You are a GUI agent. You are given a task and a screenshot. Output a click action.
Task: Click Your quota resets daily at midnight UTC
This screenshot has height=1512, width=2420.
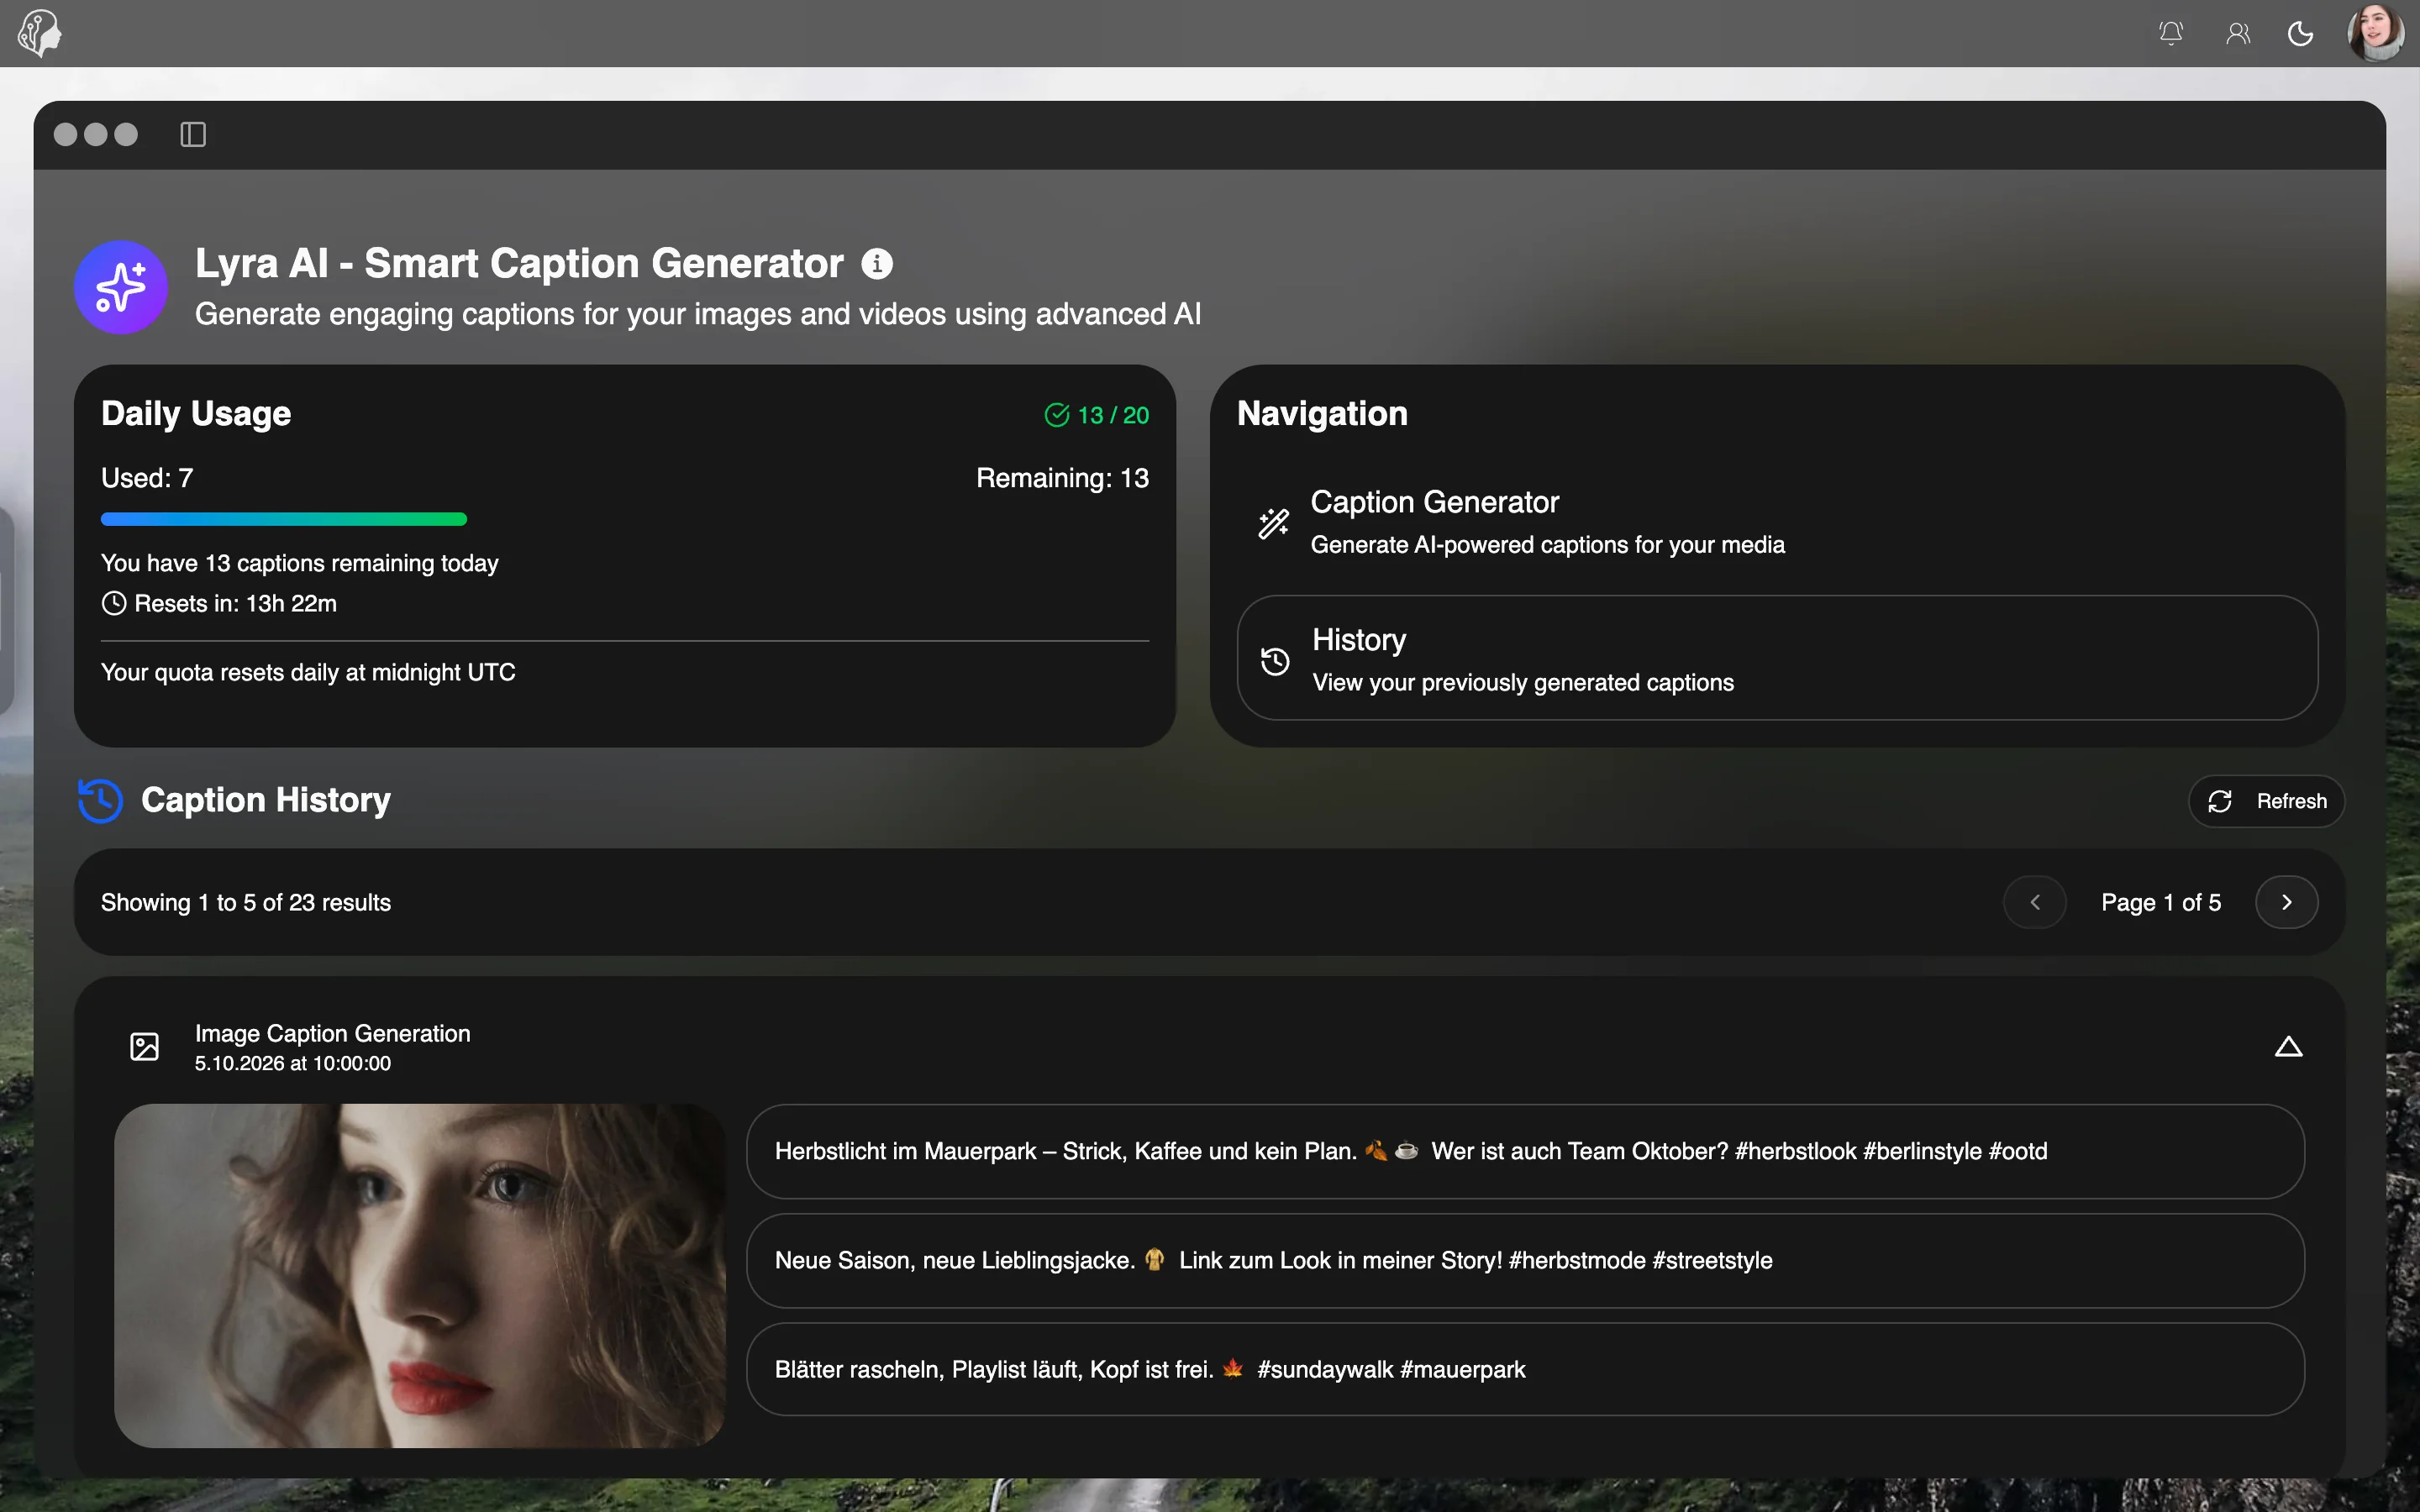click(308, 672)
